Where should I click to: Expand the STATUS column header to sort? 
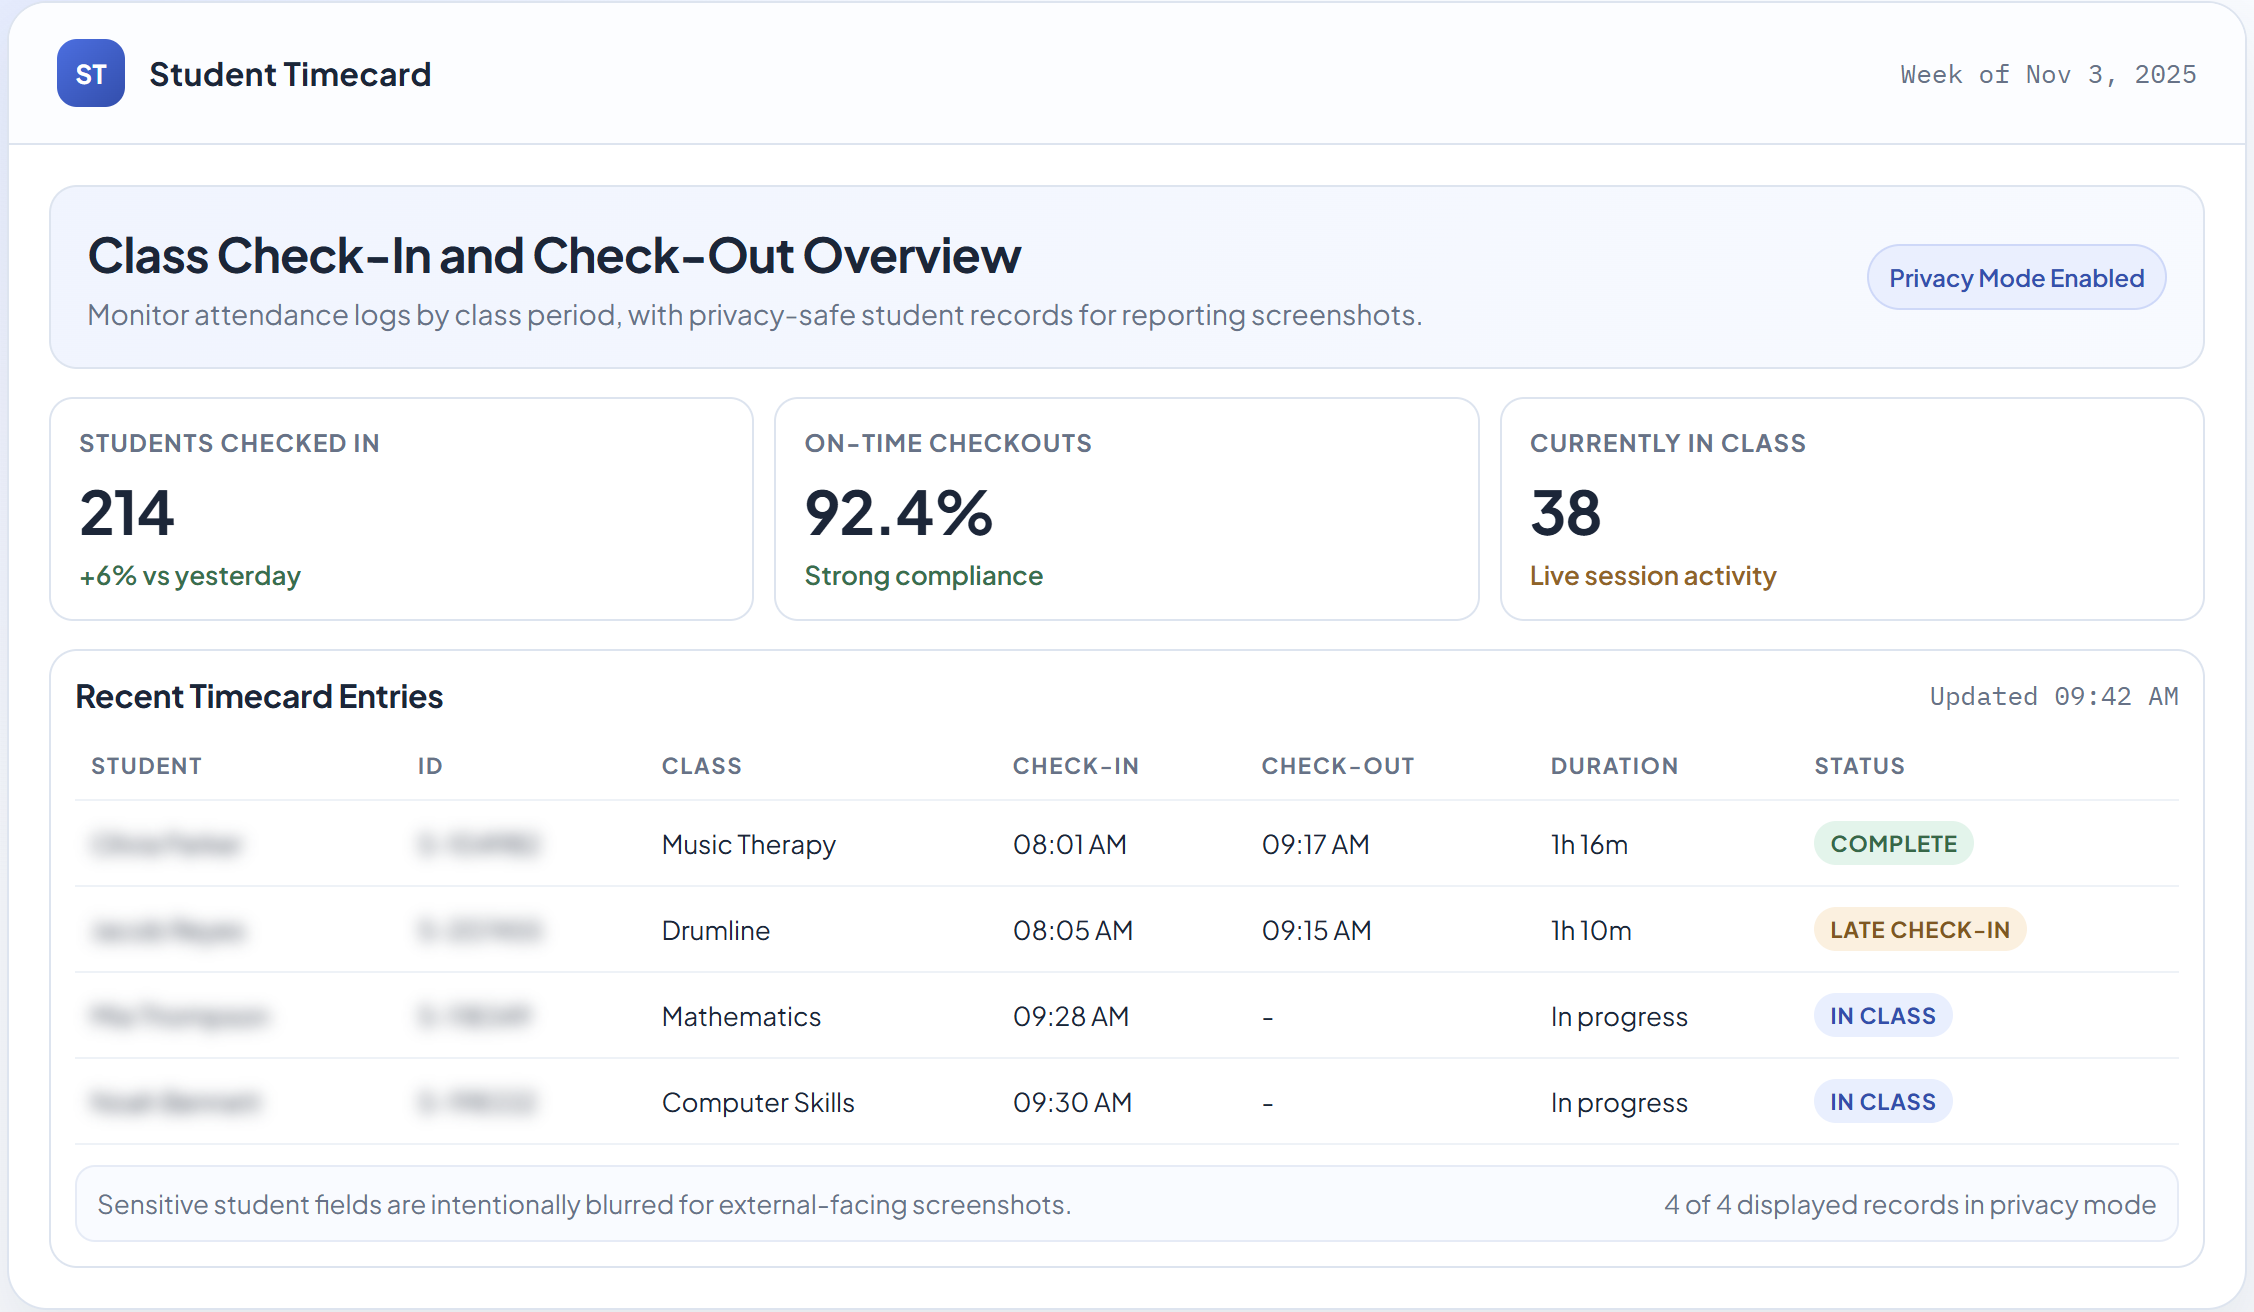[1858, 765]
